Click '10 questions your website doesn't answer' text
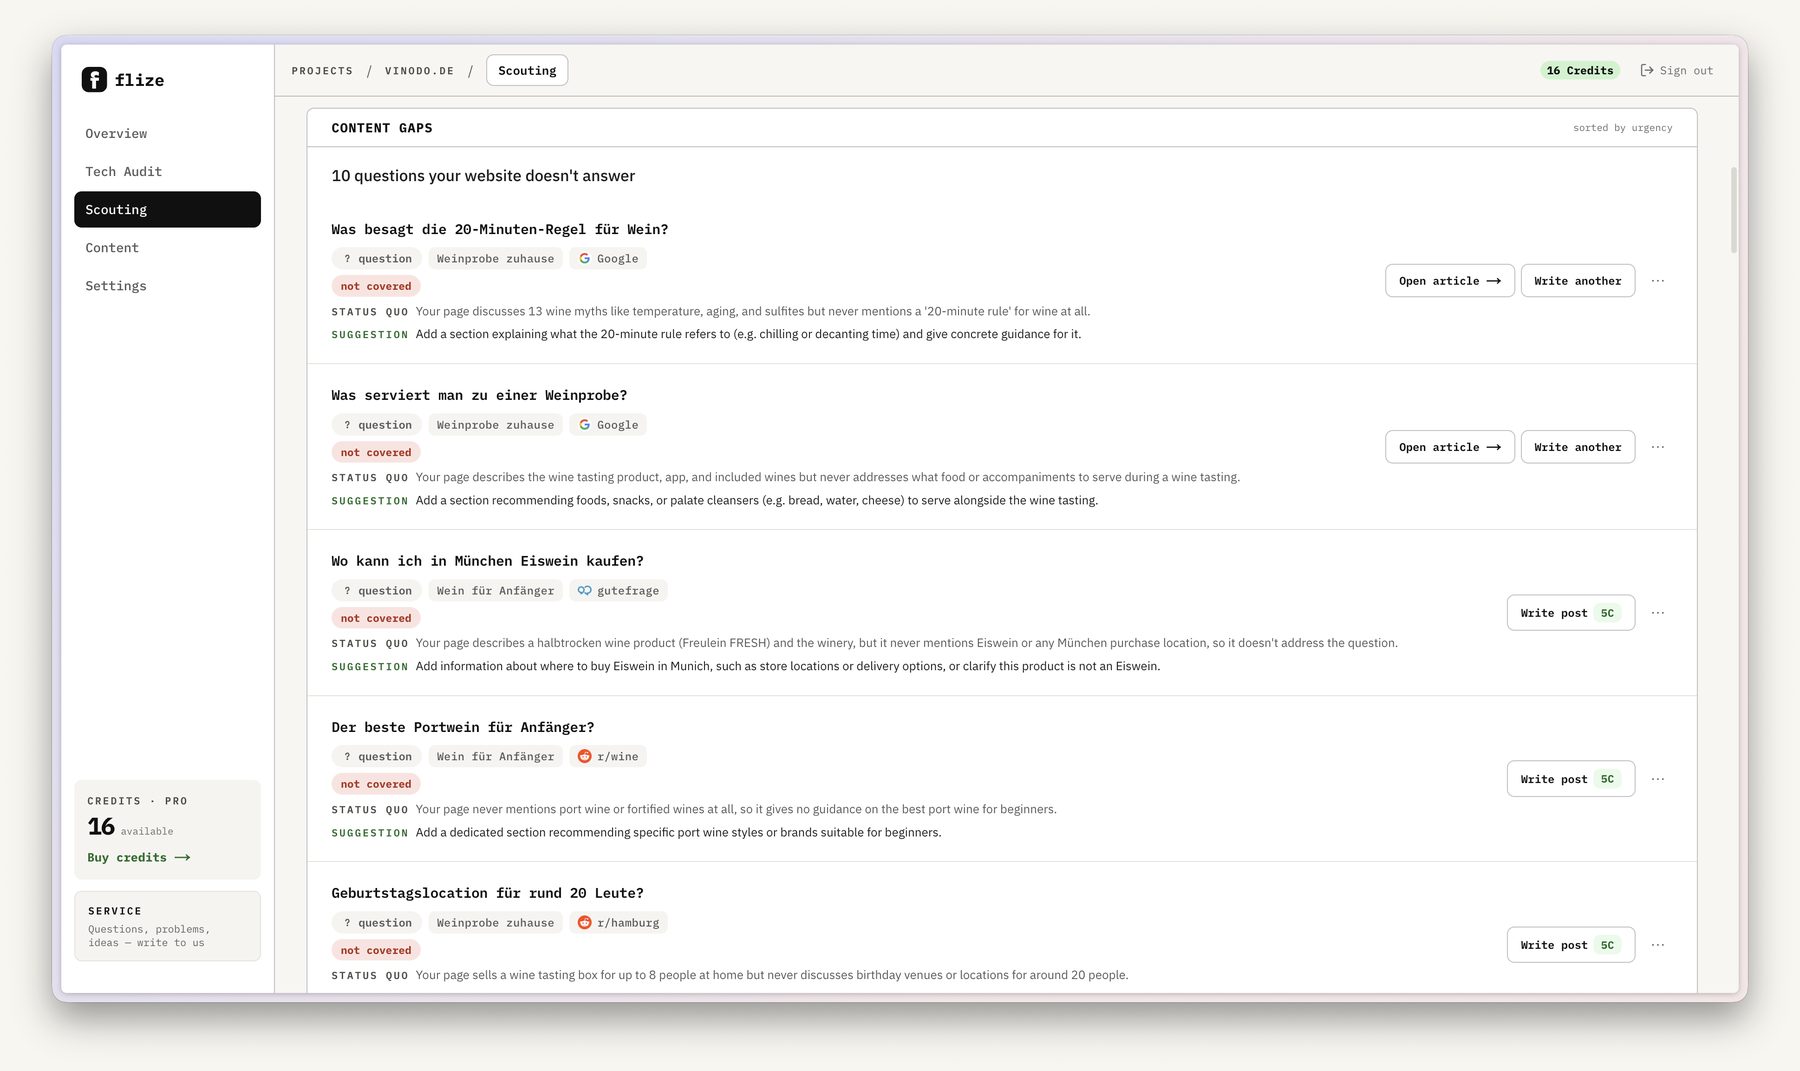1800x1071 pixels. point(483,176)
